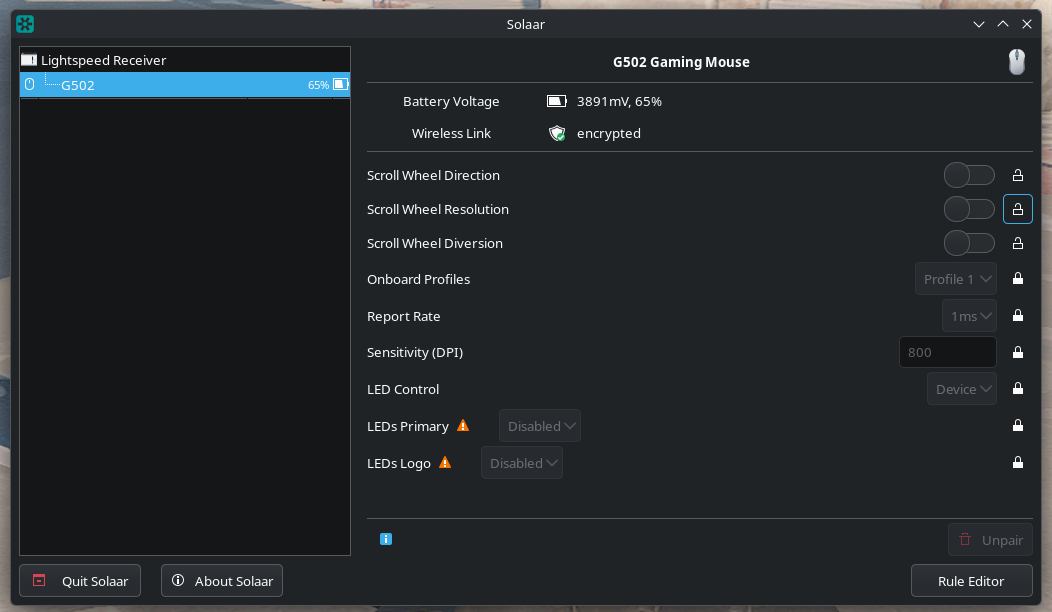1052x612 pixels.
Task: Open the Rule Editor
Action: coord(971,581)
